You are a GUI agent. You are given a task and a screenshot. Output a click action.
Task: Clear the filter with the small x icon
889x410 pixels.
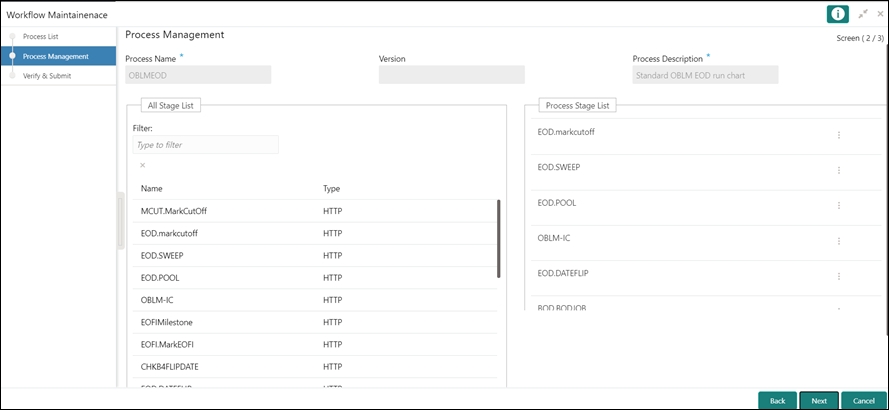click(142, 165)
